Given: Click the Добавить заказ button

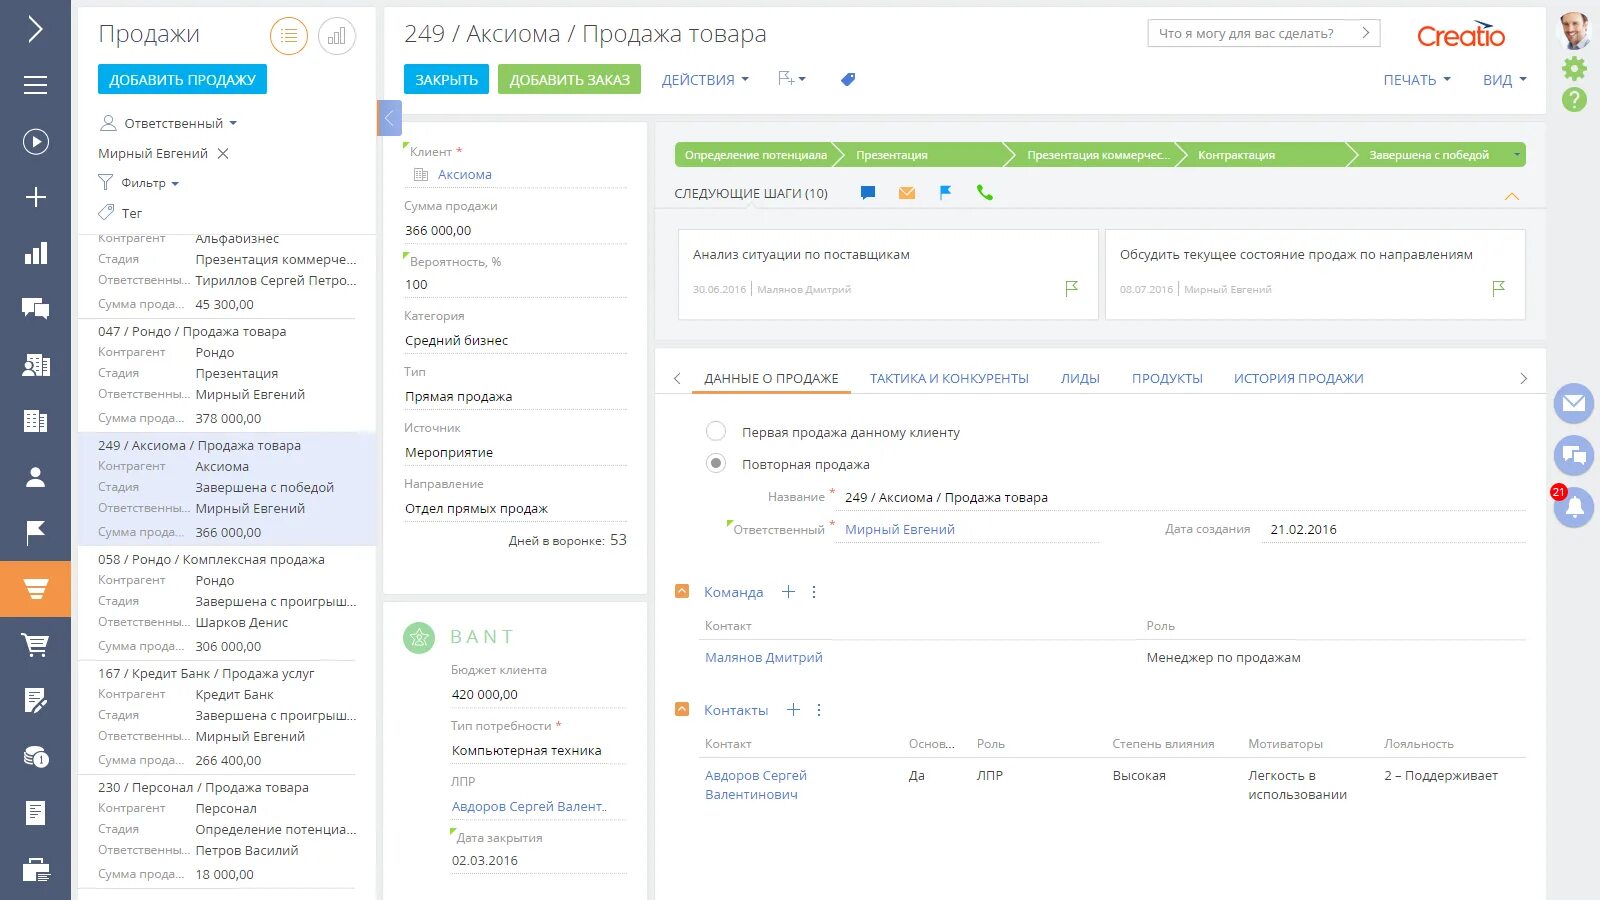Looking at the screenshot, I should 569,80.
